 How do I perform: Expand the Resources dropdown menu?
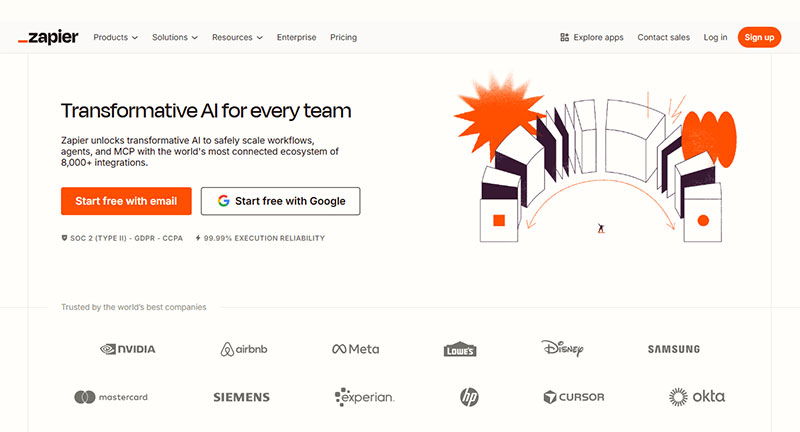pos(237,37)
